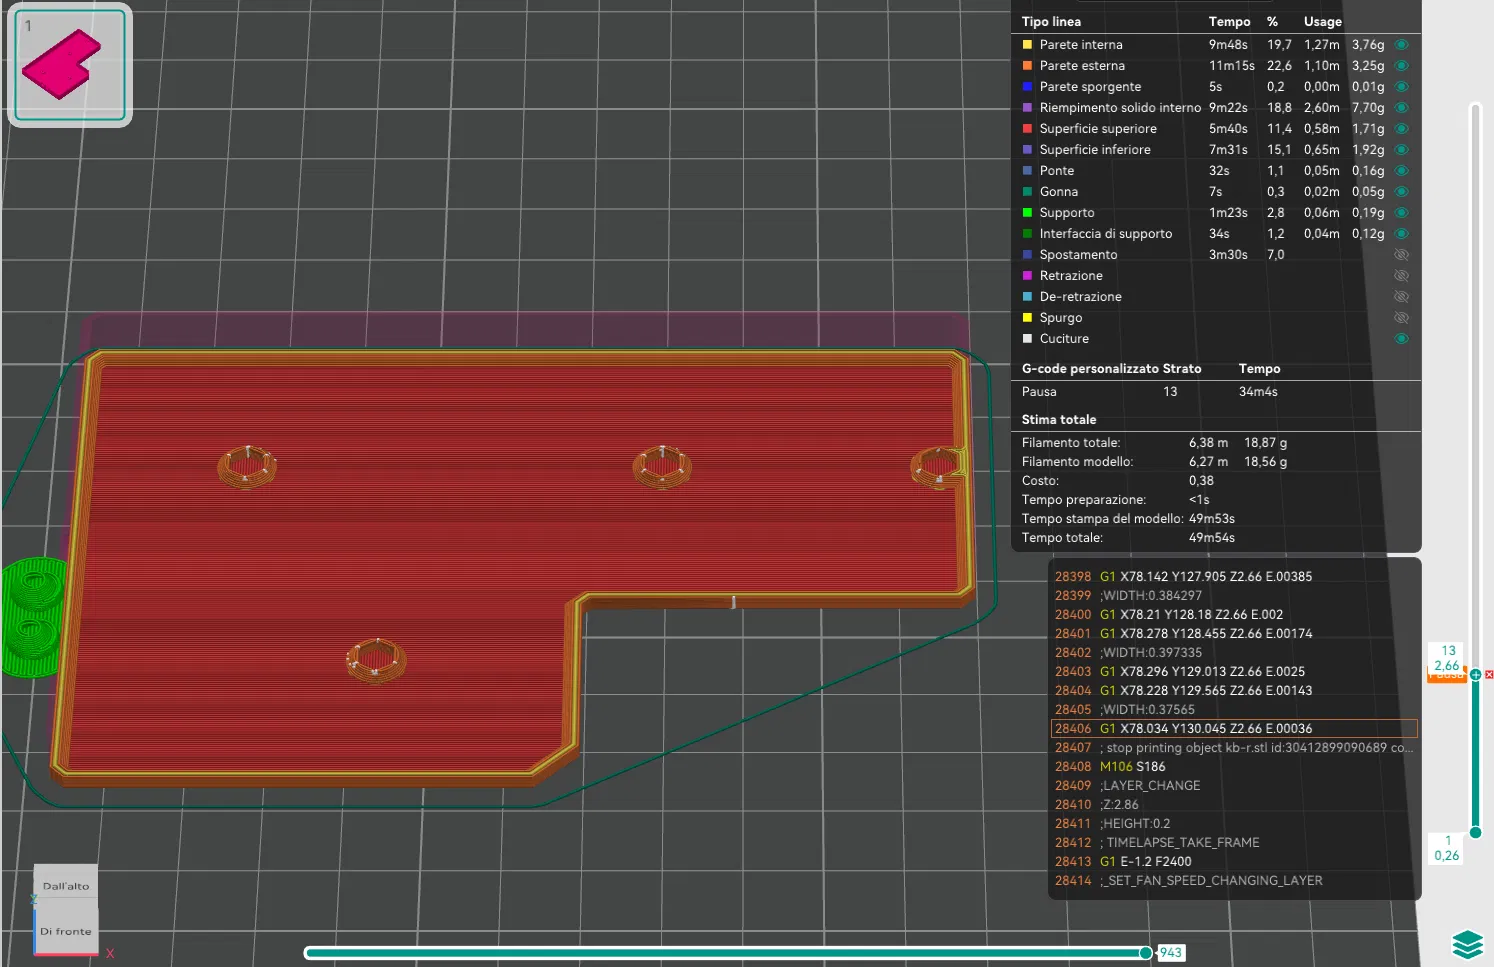1494x967 pixels.
Task: Click the red Superficie superiore swatch
Action: point(1027,129)
